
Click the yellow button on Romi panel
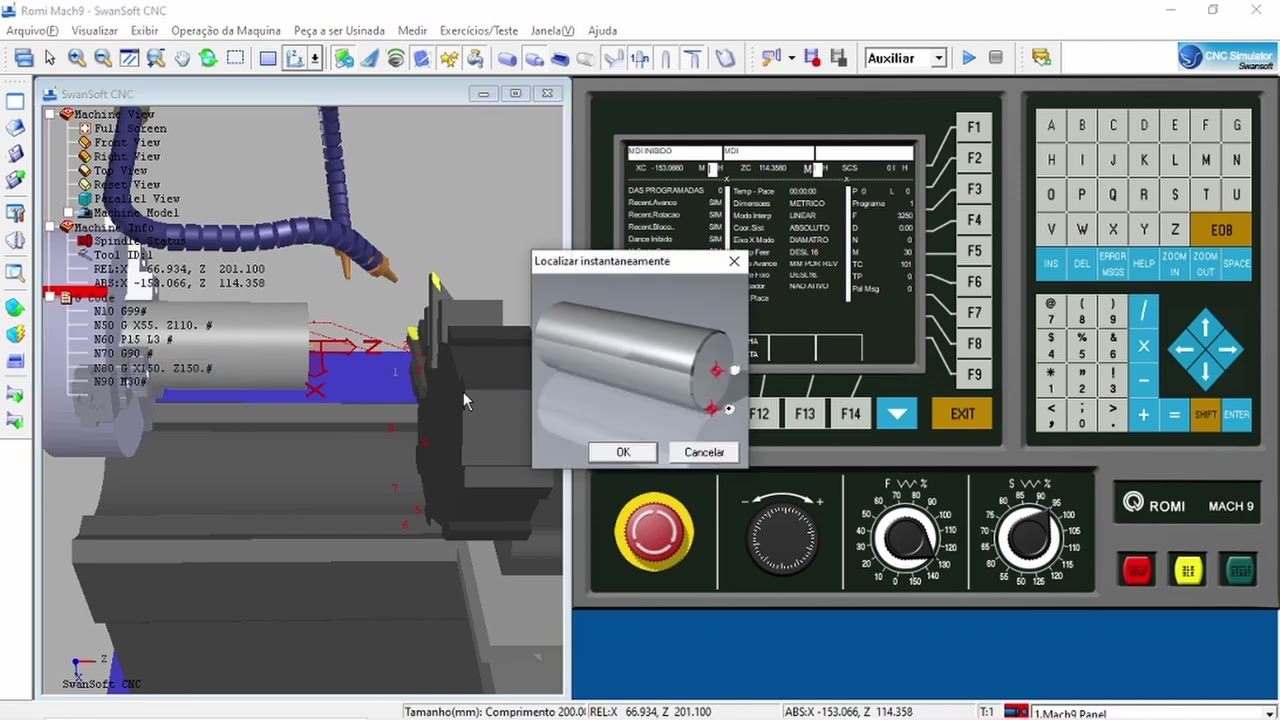coord(1188,570)
